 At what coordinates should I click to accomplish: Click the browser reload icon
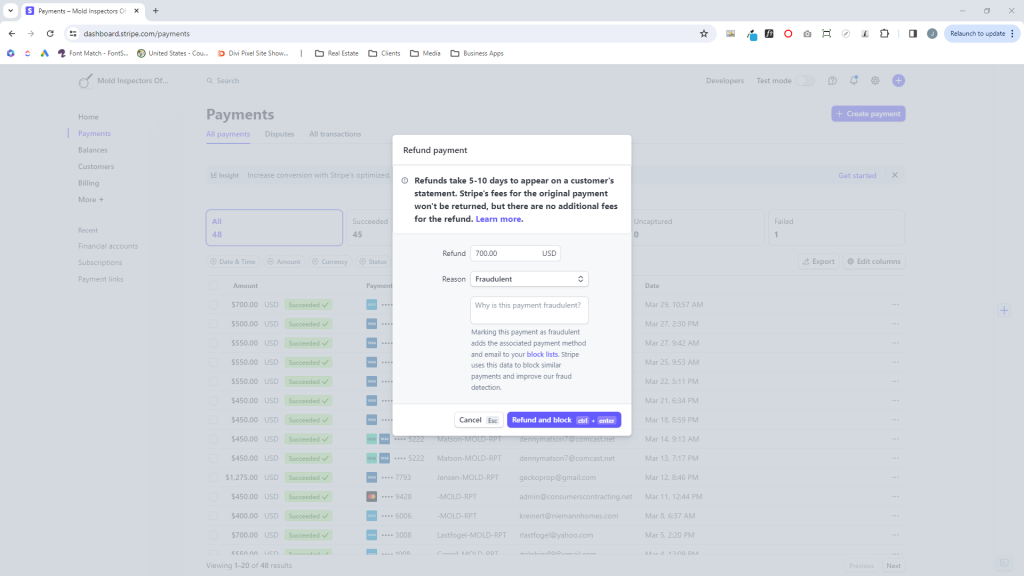tap(50, 33)
